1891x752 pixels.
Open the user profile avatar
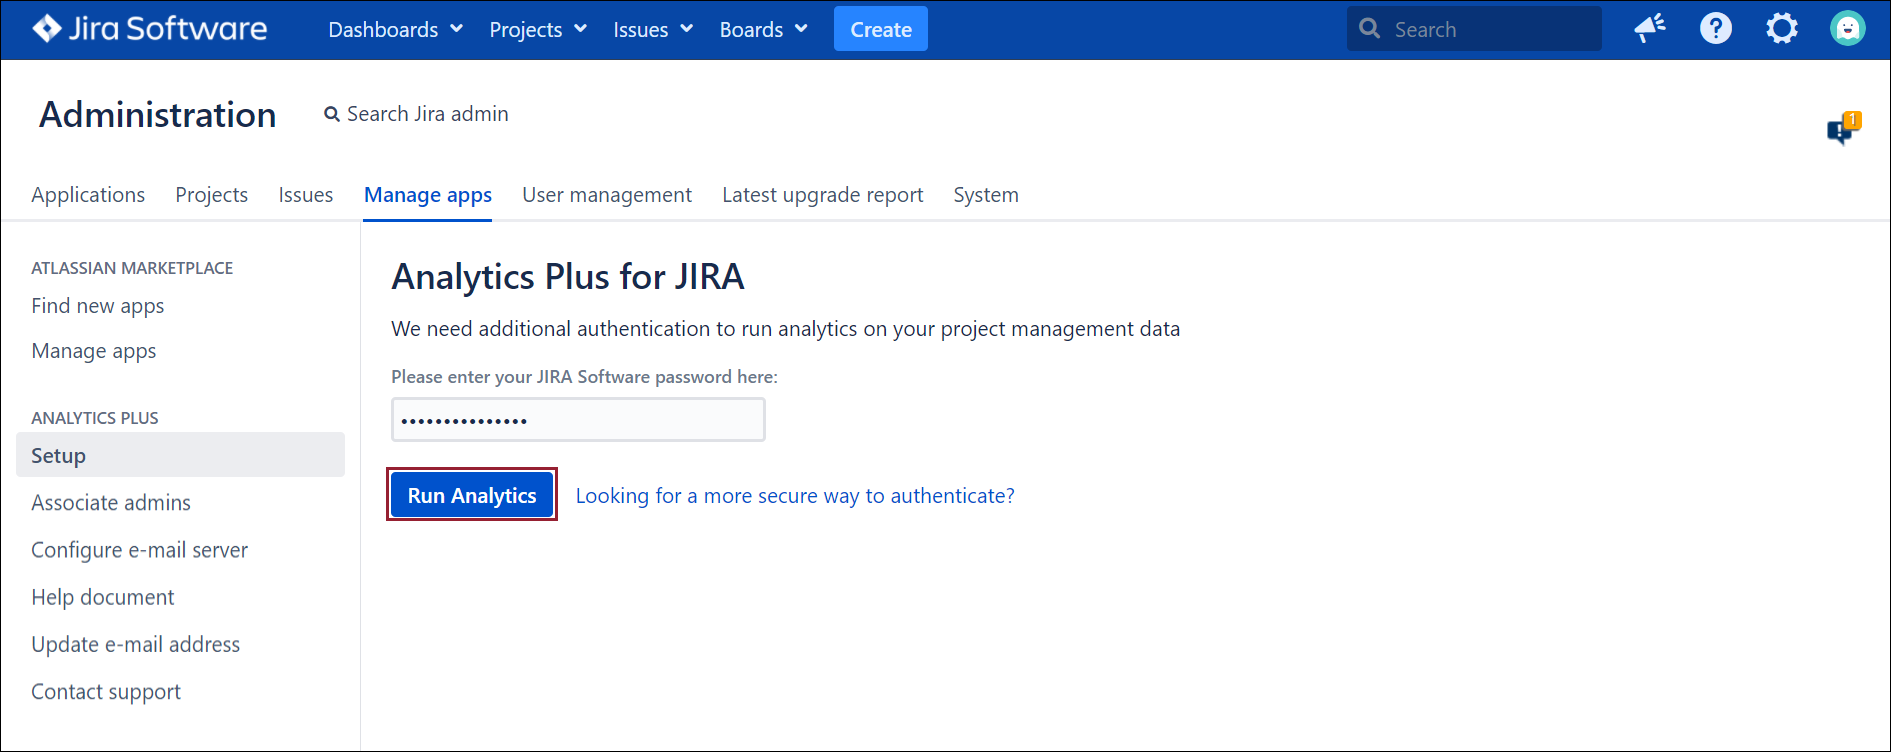pos(1847,29)
